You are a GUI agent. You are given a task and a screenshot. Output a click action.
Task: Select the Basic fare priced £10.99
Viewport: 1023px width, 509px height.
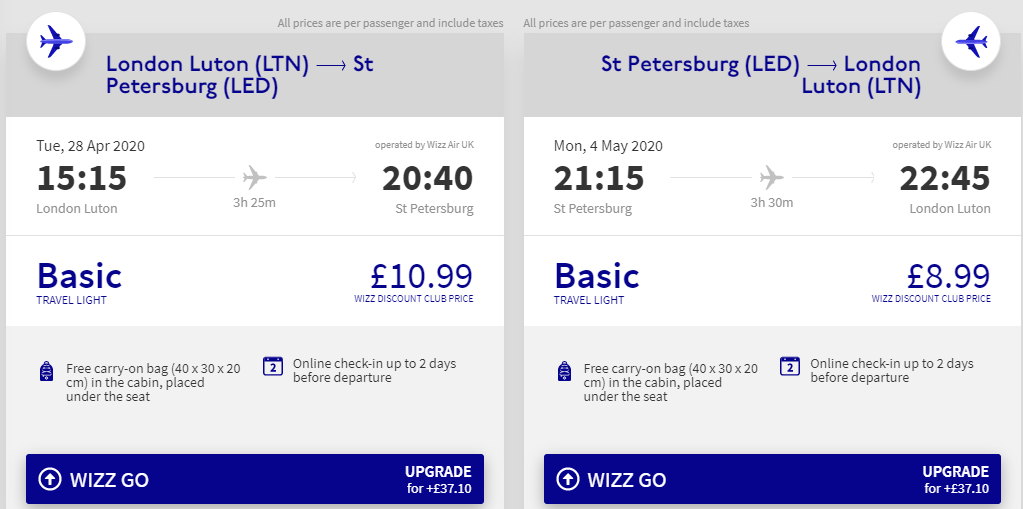[255, 281]
